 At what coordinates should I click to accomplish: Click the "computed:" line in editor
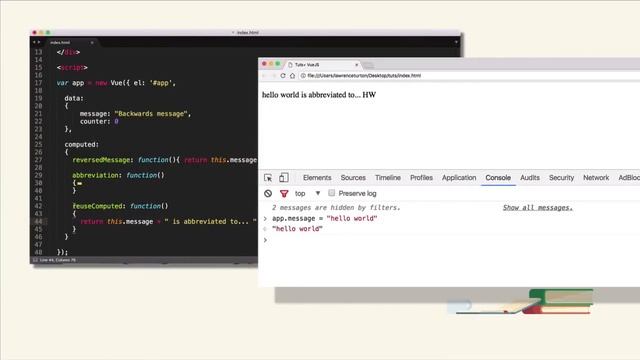coord(82,144)
